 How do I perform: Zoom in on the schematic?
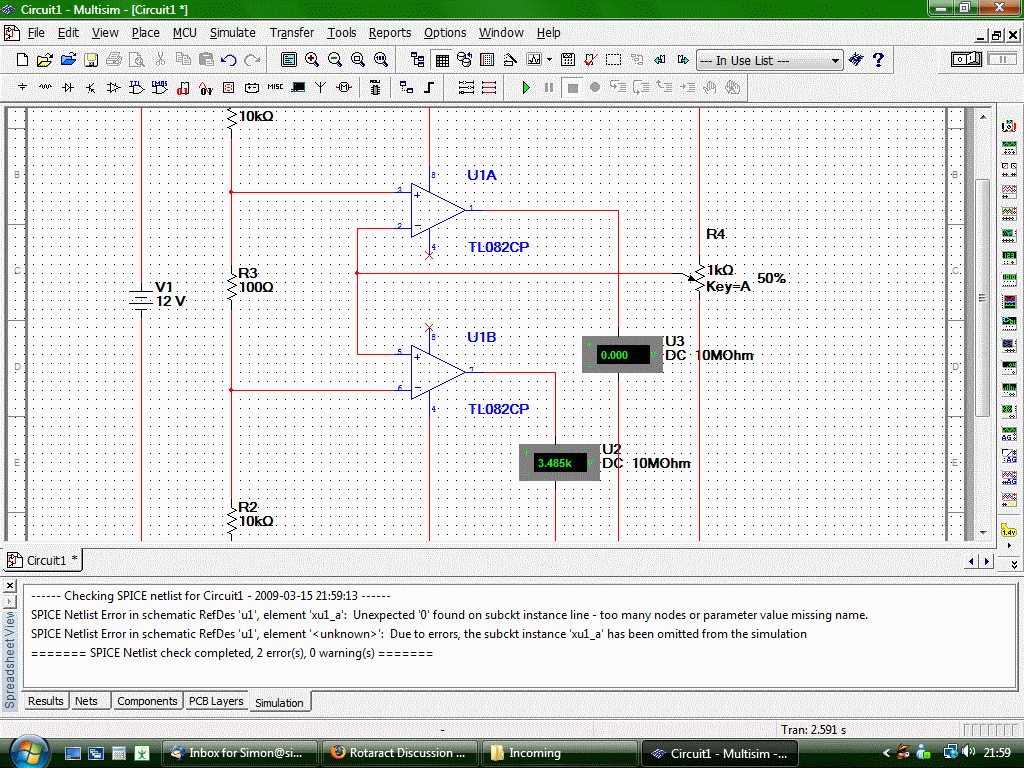312,60
